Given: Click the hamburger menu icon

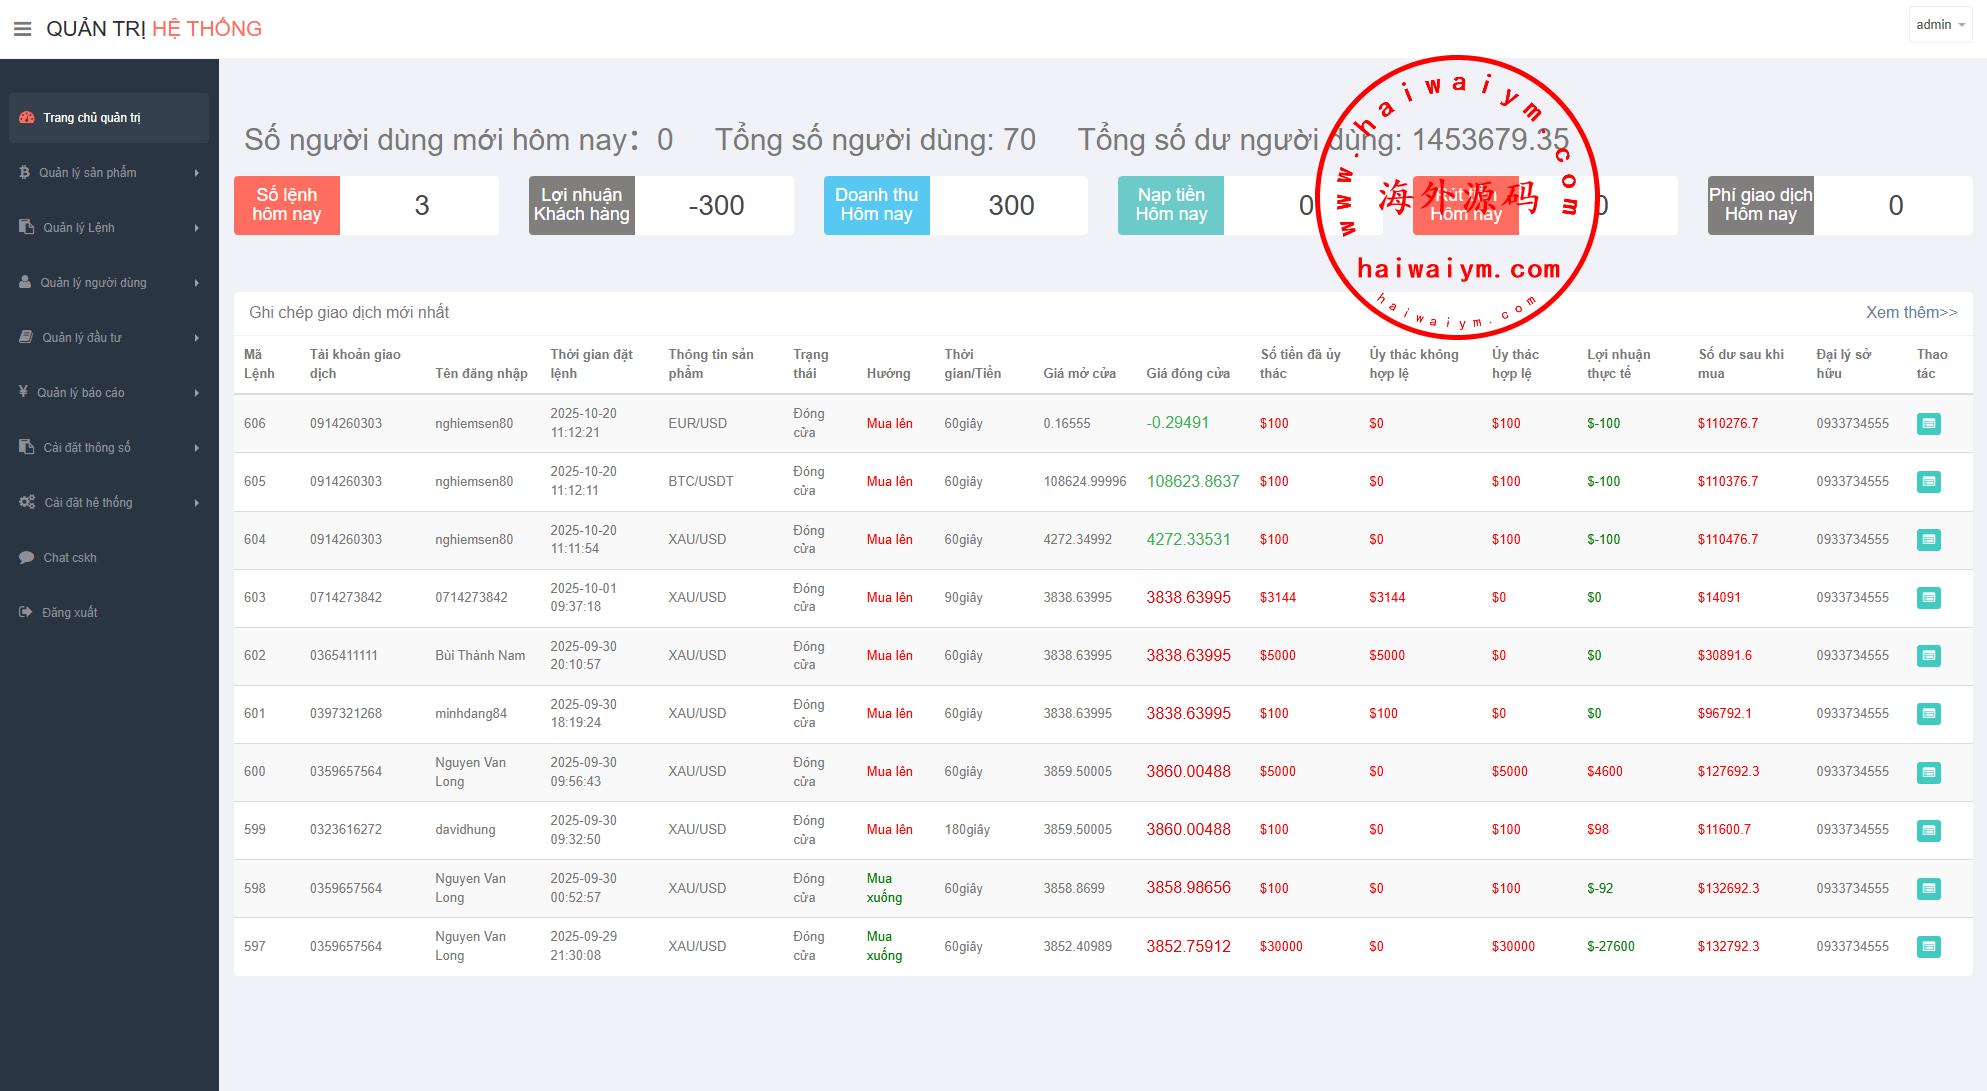Looking at the screenshot, I should 22,29.
